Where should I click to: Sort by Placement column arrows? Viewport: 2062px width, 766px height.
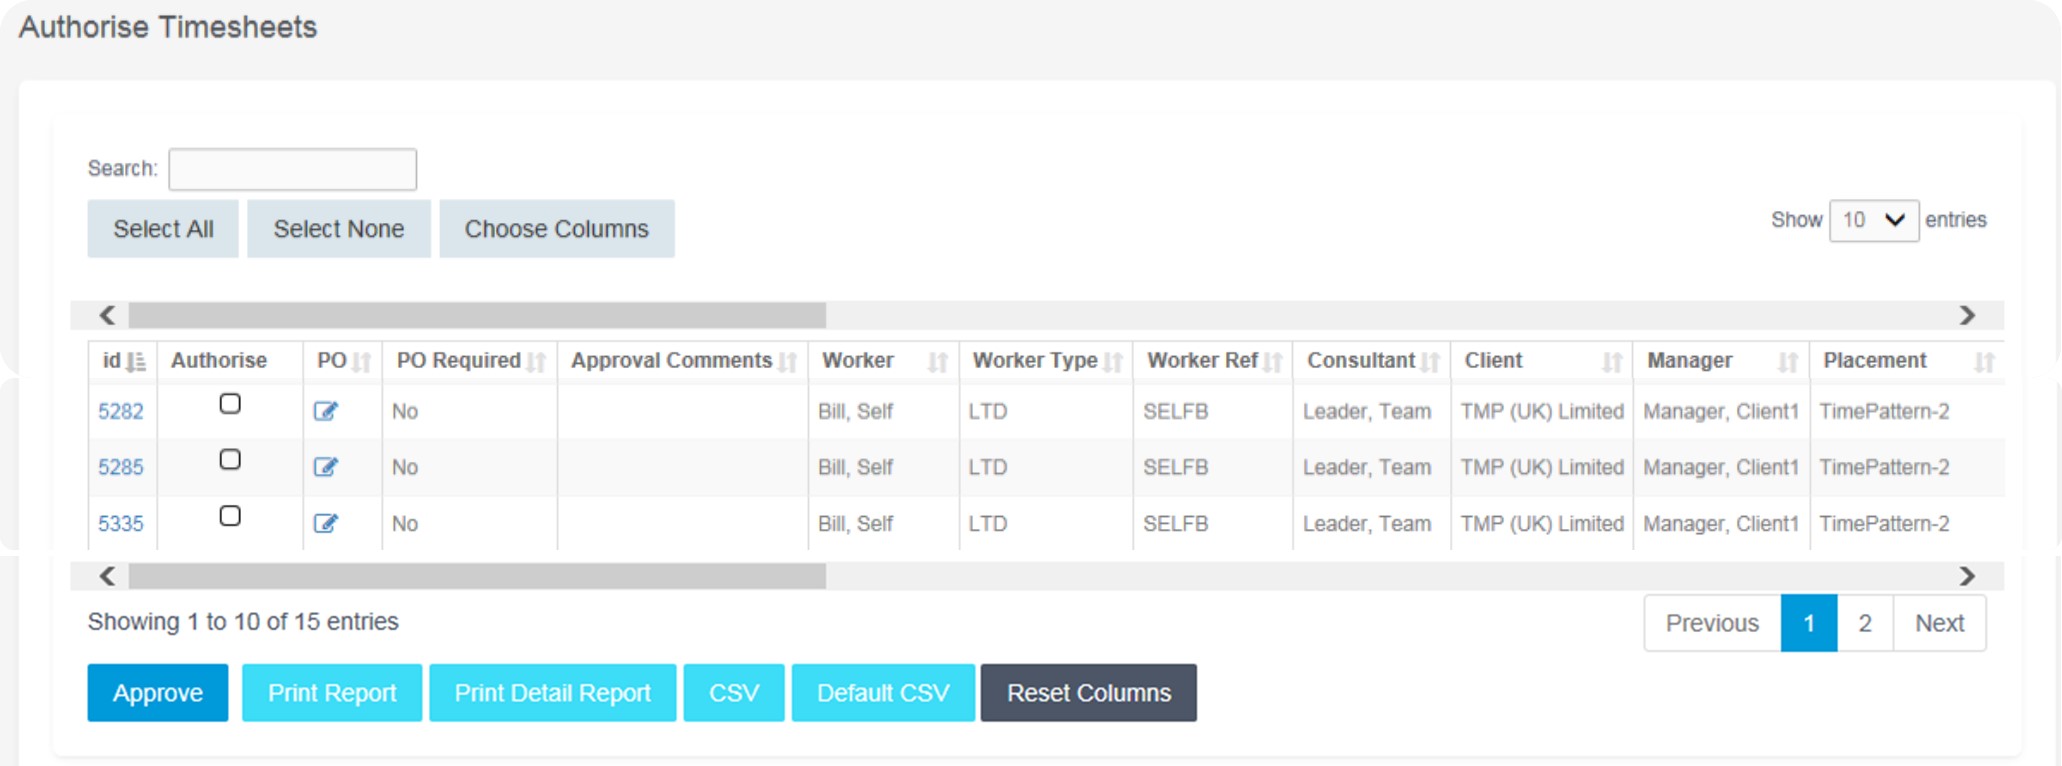pos(1984,362)
